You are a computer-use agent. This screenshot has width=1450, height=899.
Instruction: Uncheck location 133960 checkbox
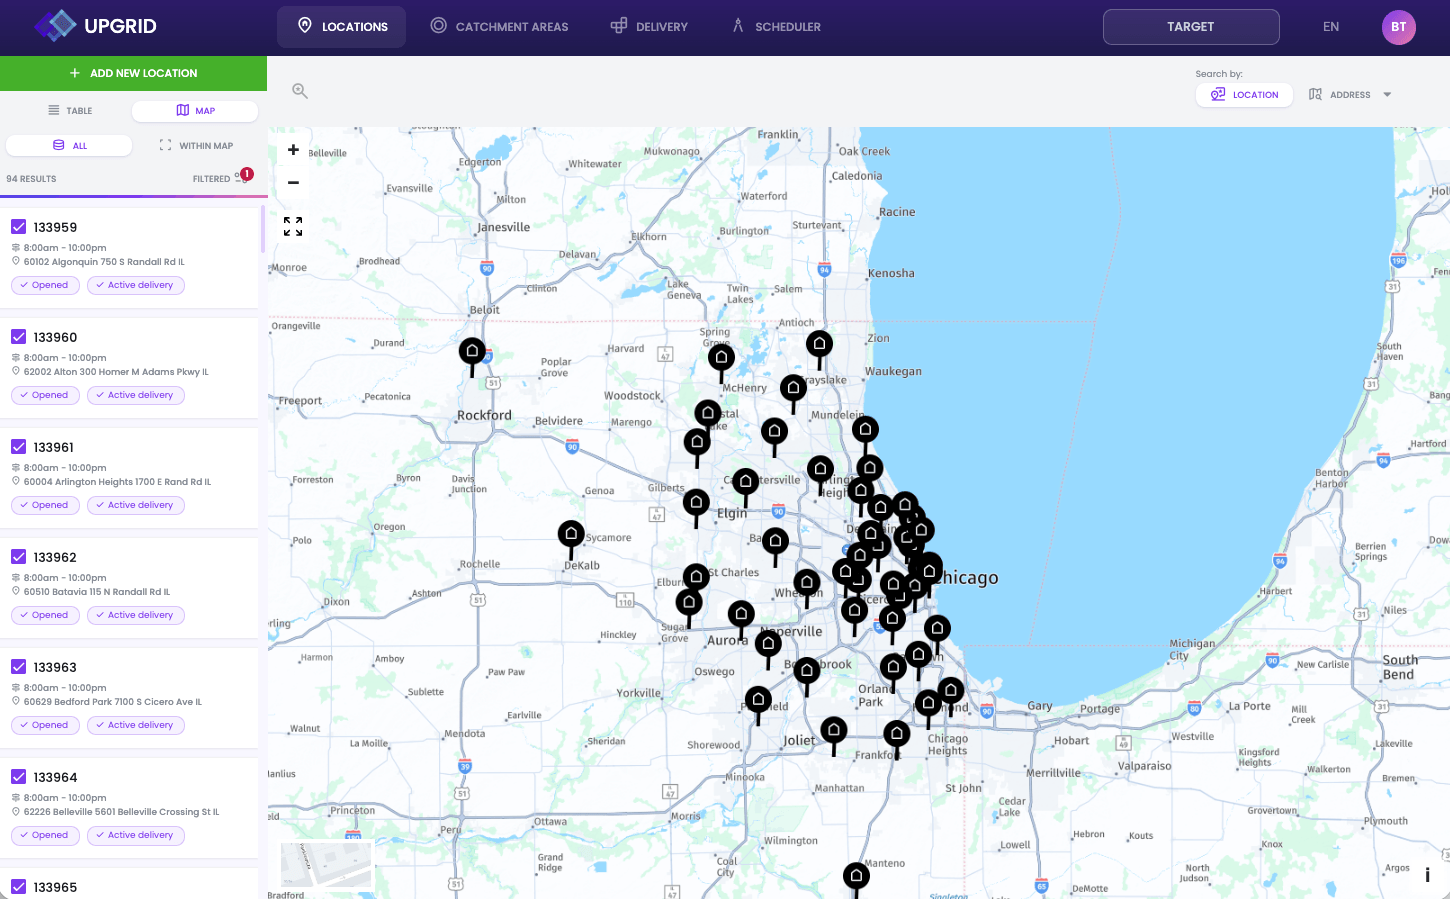pyautogui.click(x=19, y=337)
